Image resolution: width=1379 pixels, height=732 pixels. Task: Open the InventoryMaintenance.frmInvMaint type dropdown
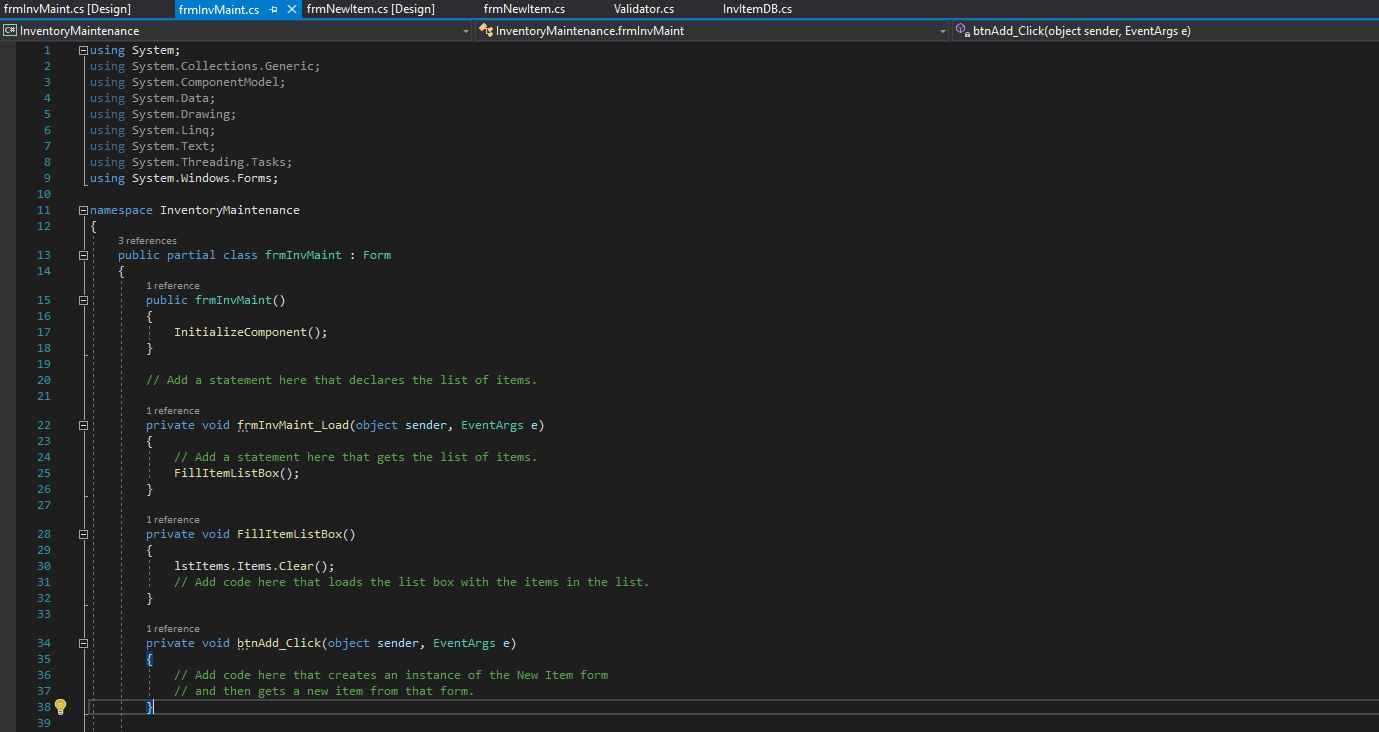tap(942, 31)
